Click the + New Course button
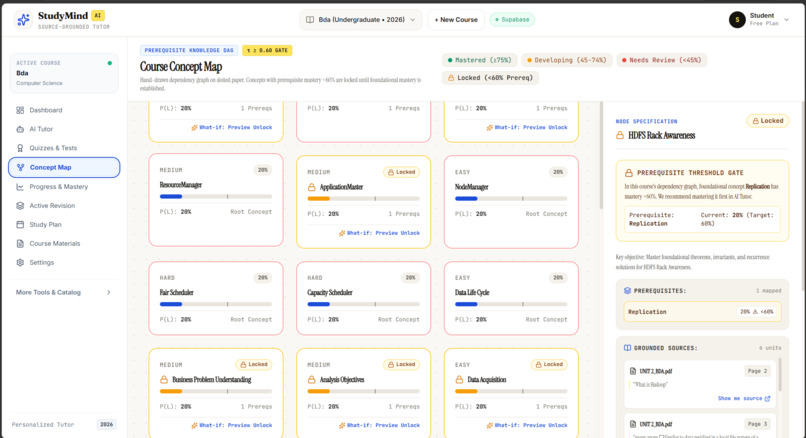The image size is (806, 438). (x=456, y=20)
